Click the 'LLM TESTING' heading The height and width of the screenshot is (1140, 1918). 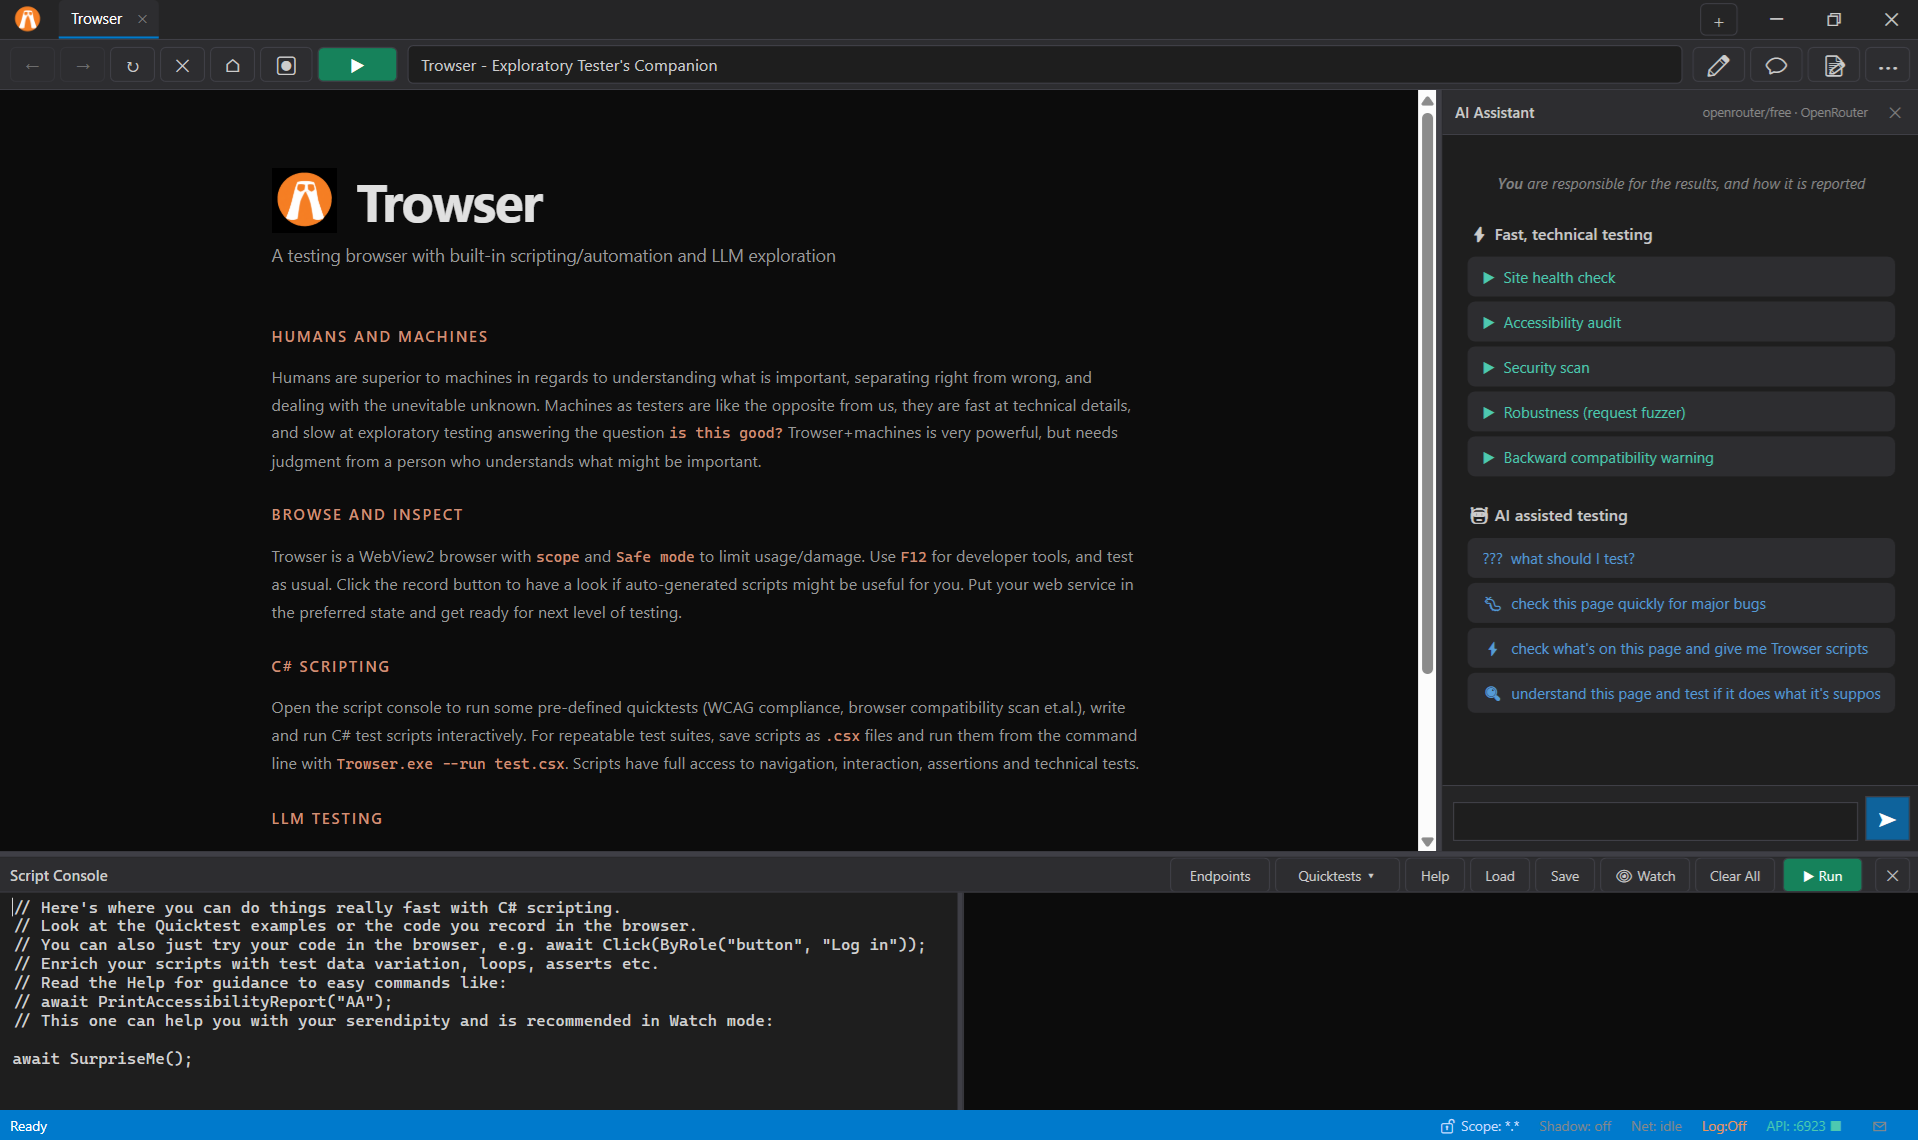(327, 819)
